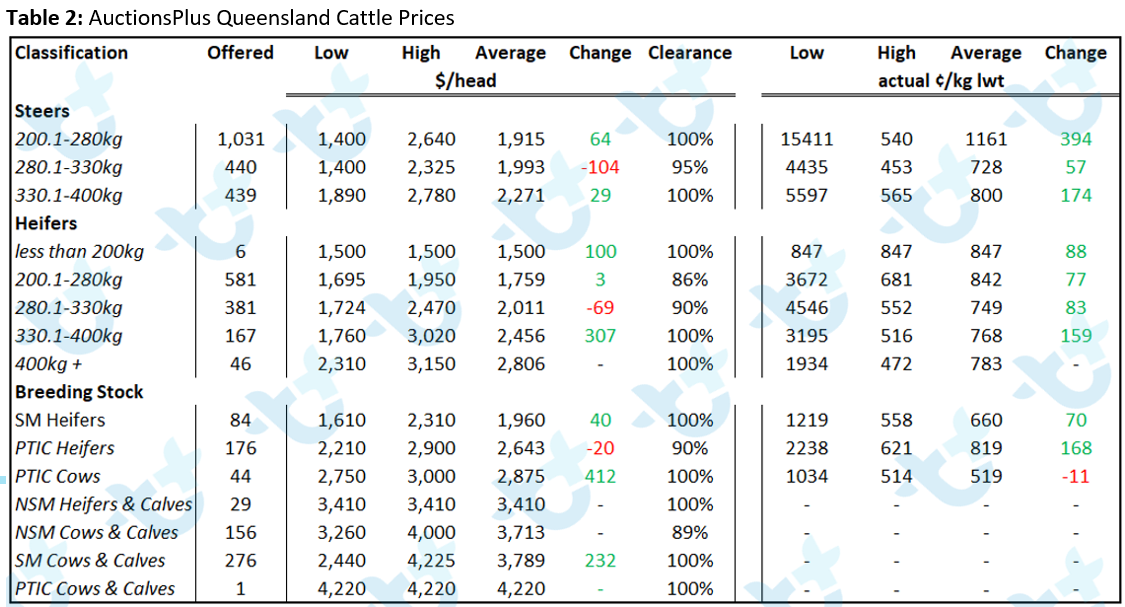Select the offered value 176
Viewport: 1125px width, 607px height.
(x=240, y=448)
